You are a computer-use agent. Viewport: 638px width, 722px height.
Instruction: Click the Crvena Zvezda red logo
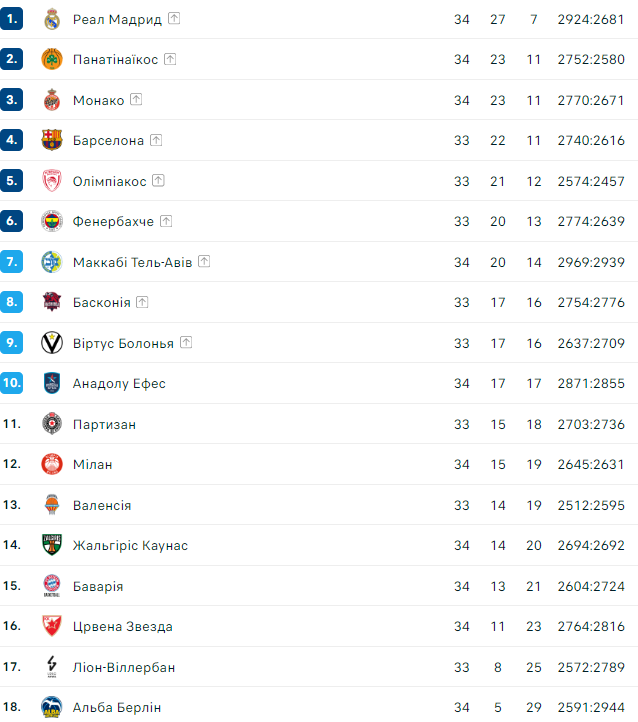click(x=52, y=627)
